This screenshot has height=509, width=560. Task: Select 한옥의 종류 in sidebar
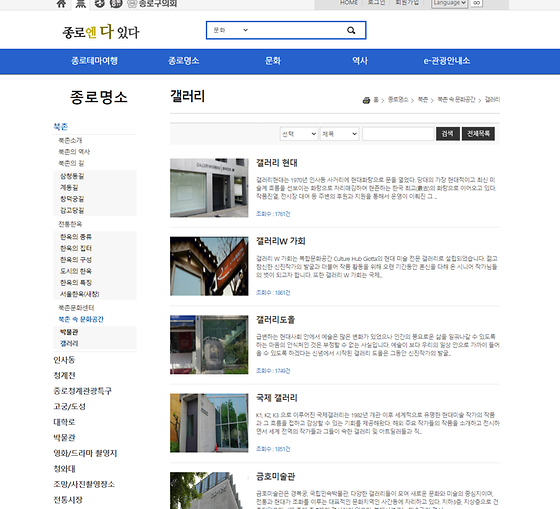point(76,237)
